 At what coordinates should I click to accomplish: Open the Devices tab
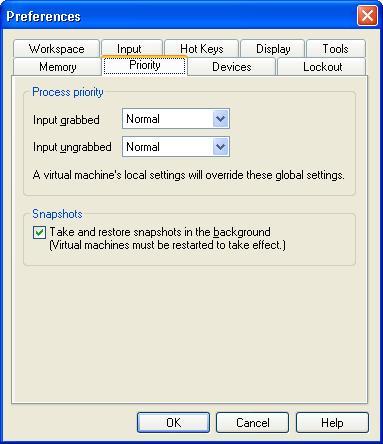231,67
